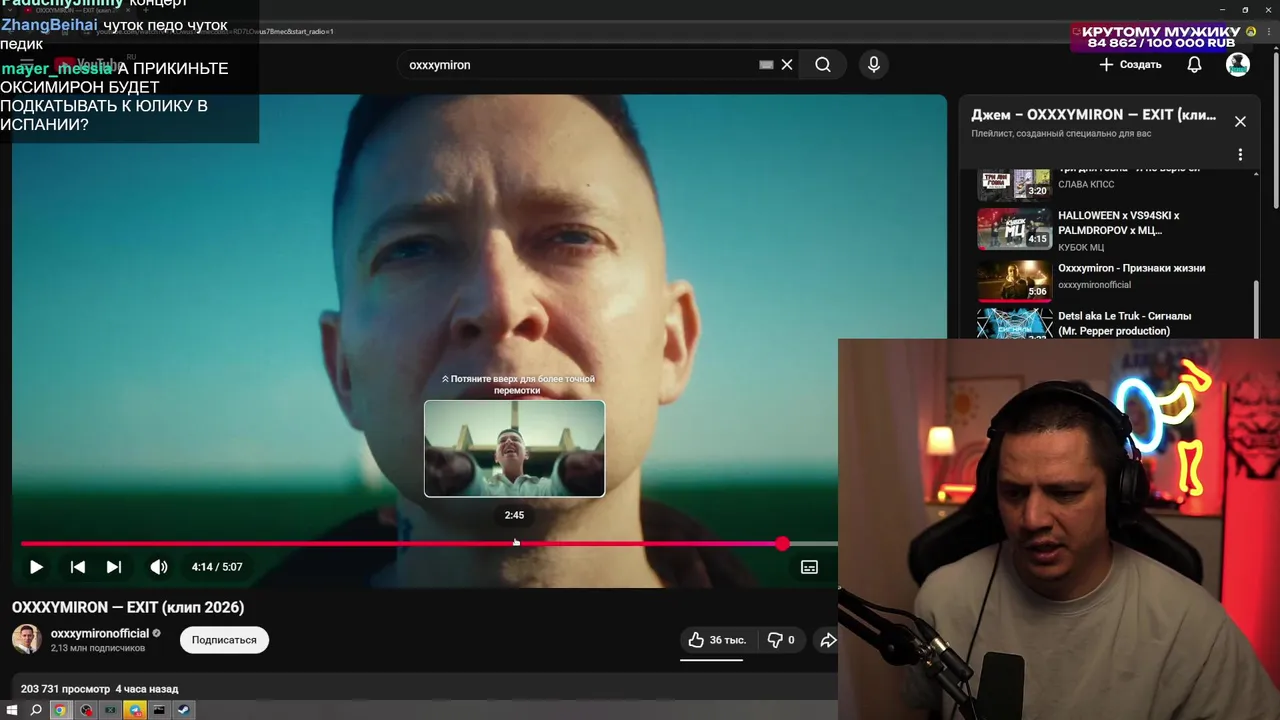Play the 3:20 playlist video thumbnail
The width and height of the screenshot is (1280, 720).
(1014, 184)
